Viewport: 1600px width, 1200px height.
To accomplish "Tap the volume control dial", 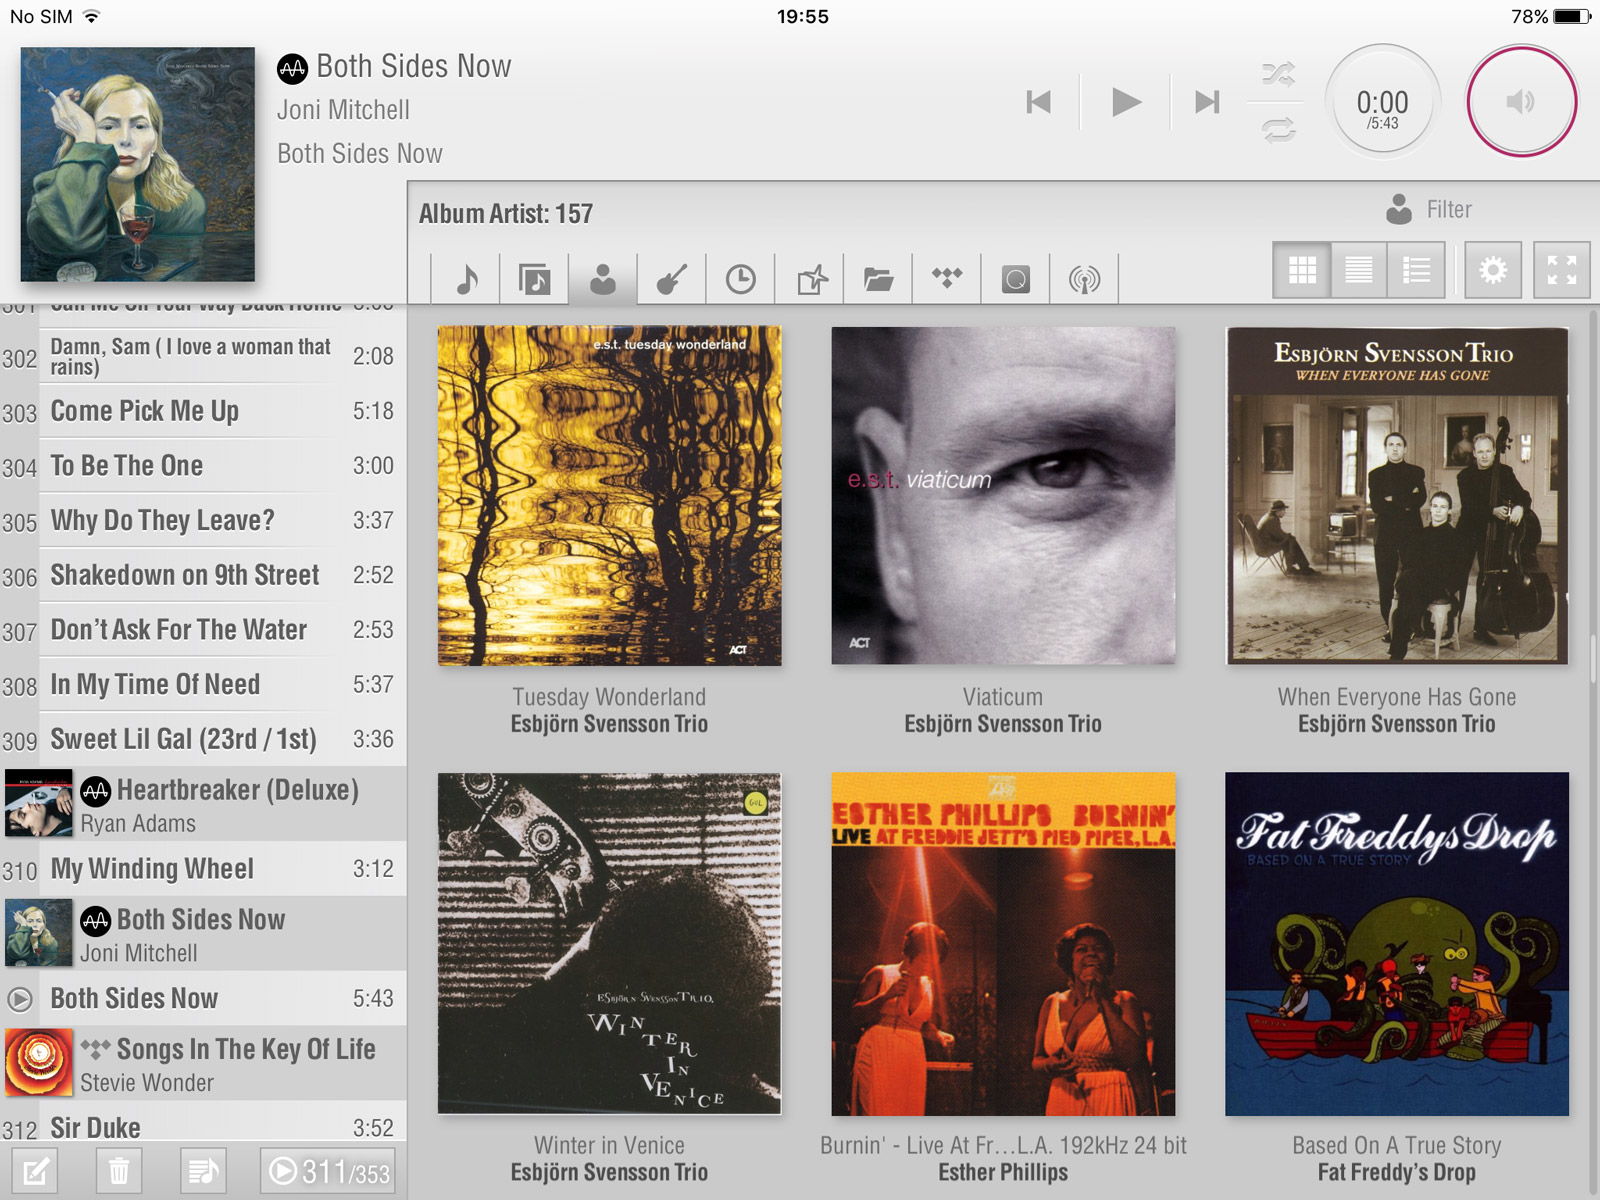I will point(1520,101).
